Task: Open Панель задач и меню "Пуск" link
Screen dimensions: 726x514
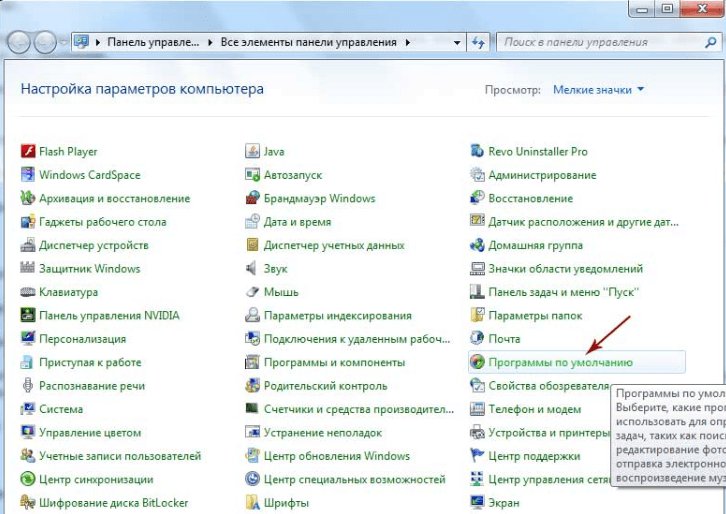Action: coord(563,292)
